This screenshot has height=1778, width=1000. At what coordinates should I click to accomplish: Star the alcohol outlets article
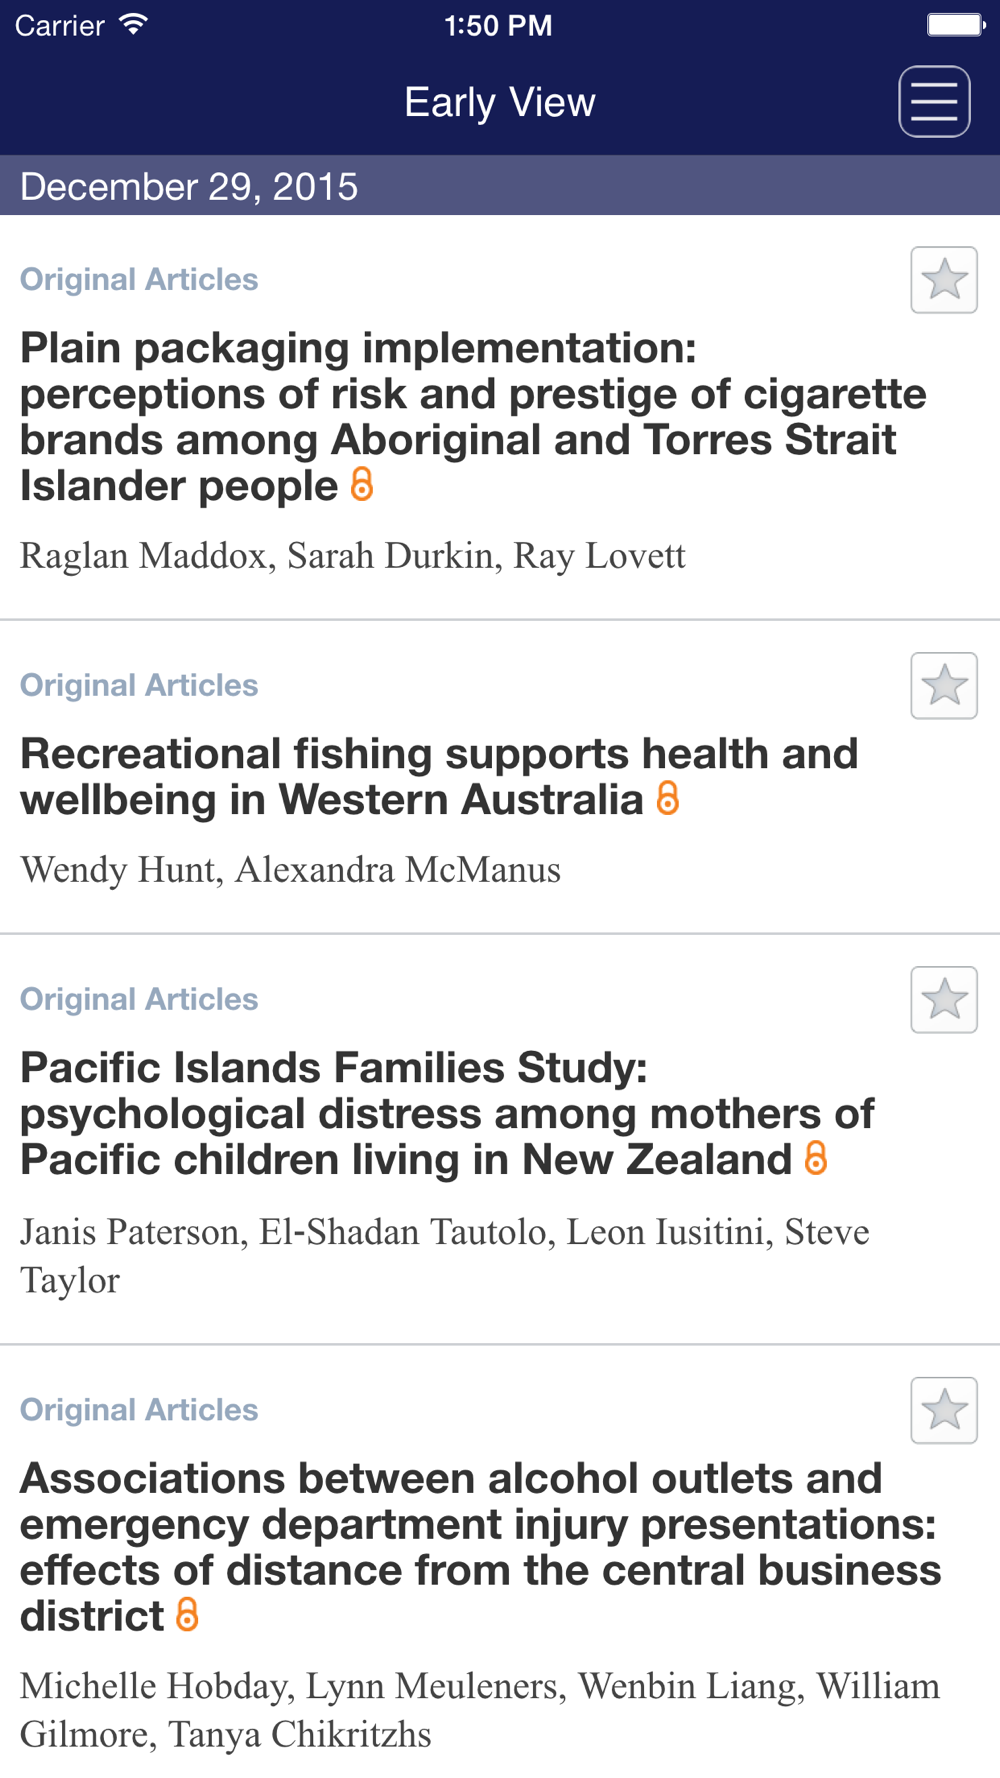[944, 1410]
